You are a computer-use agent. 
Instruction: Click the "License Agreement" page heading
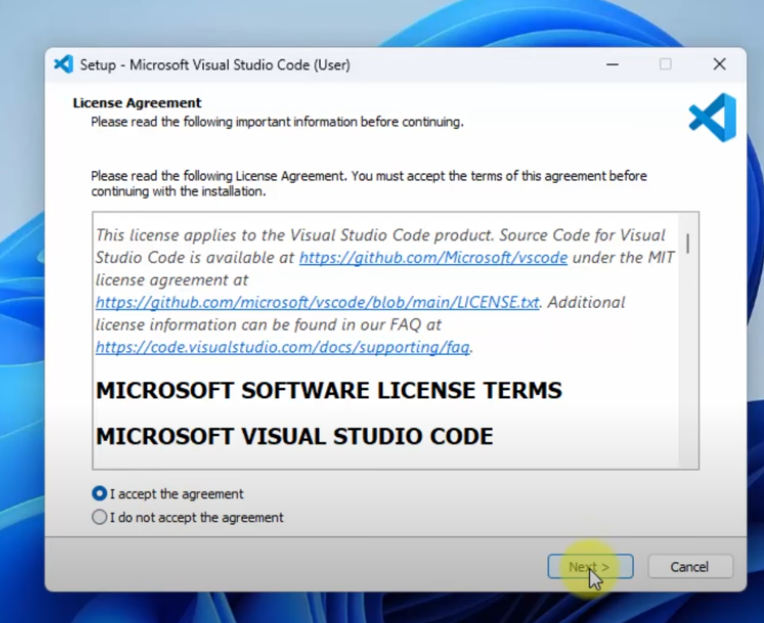pyautogui.click(x=137, y=103)
